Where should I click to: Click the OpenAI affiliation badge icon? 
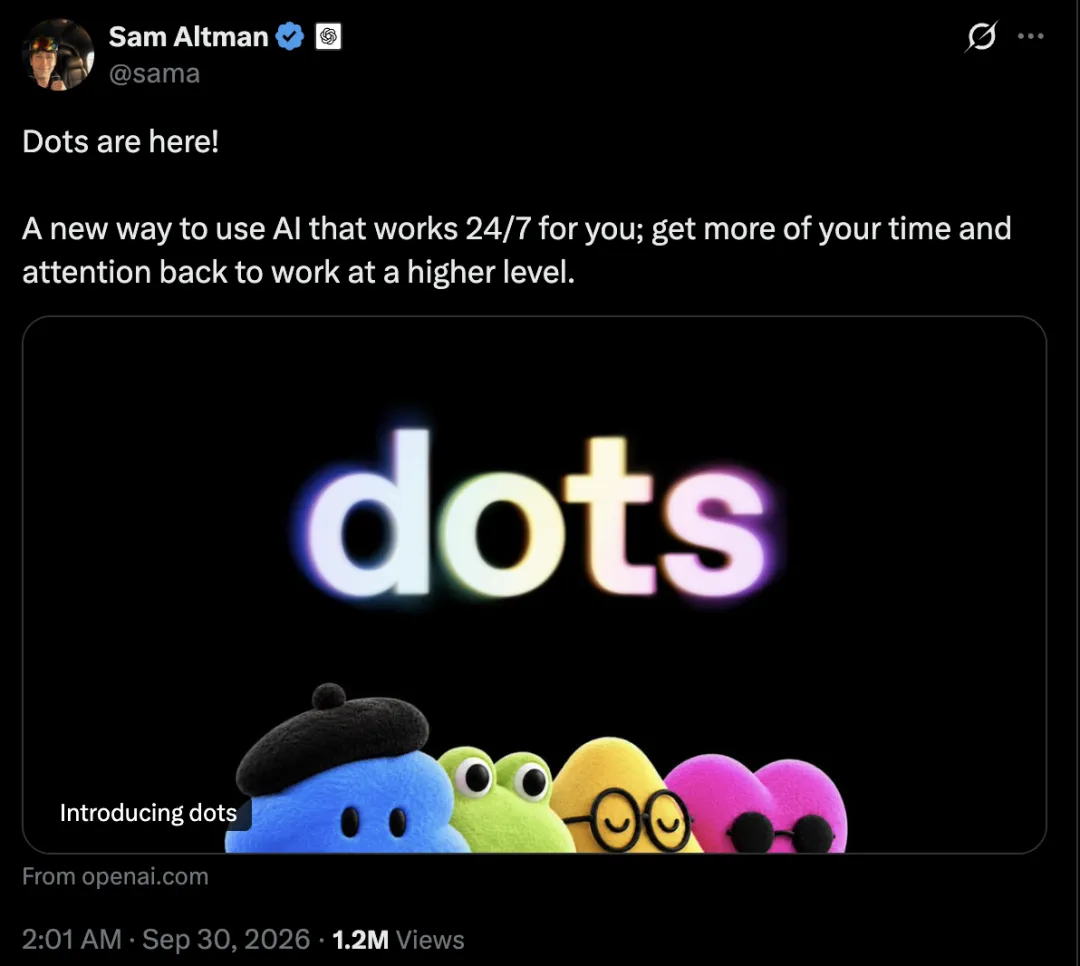click(329, 37)
